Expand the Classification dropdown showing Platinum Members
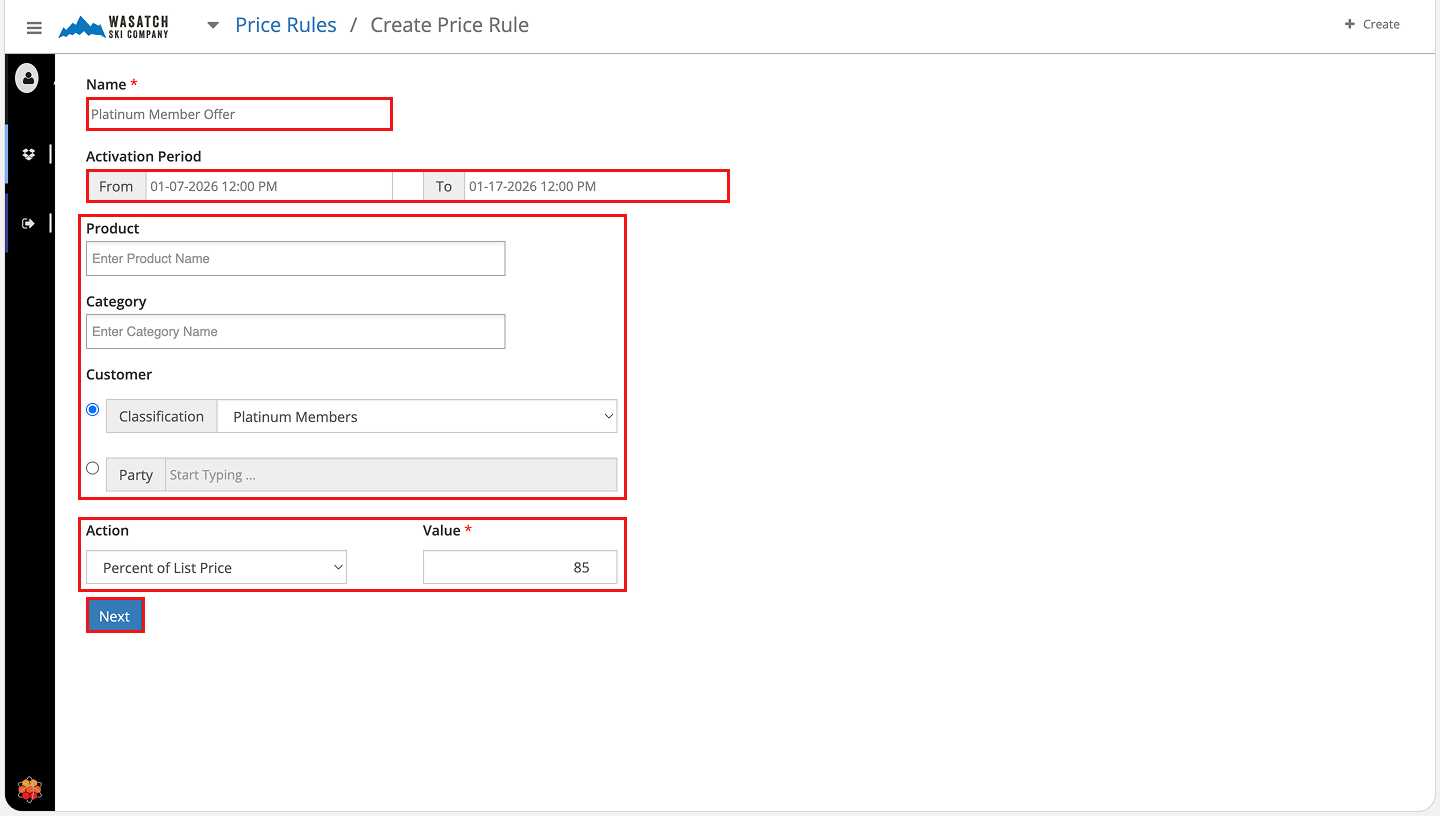The width and height of the screenshot is (1440, 816). tap(416, 417)
